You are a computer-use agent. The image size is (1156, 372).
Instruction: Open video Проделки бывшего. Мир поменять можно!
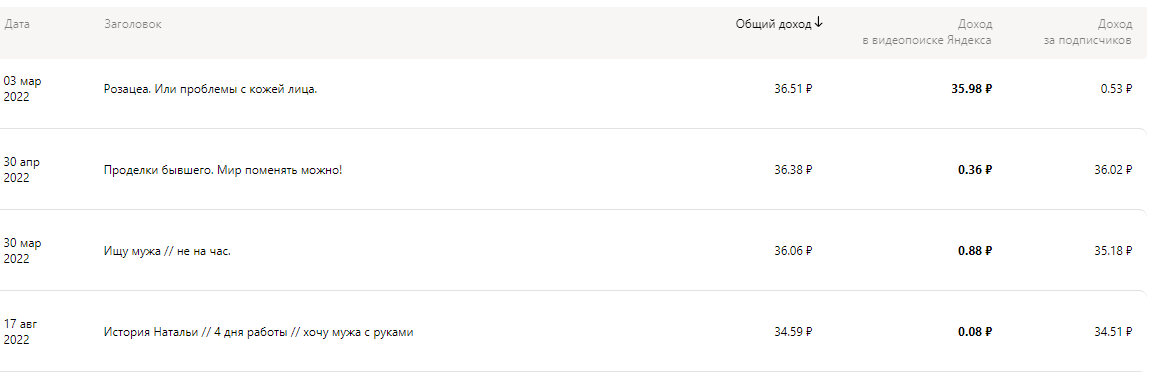pos(223,170)
